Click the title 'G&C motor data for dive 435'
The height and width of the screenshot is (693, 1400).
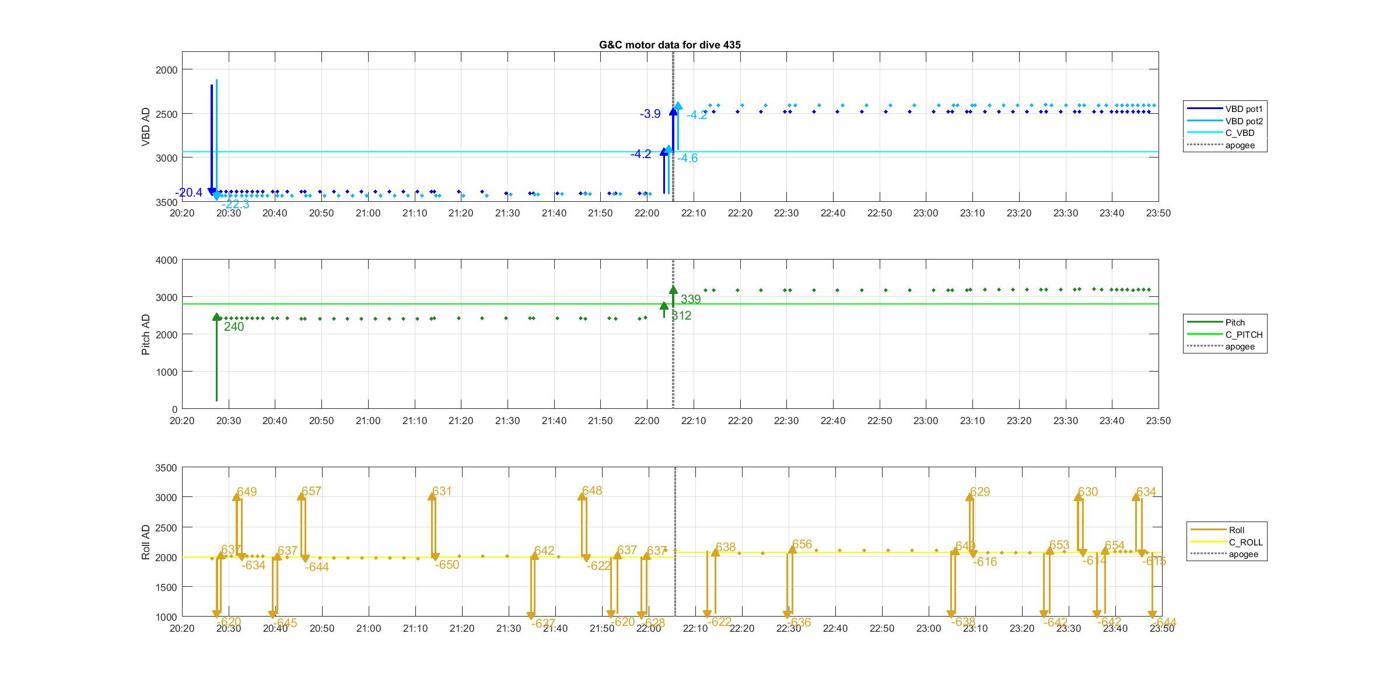pos(670,45)
